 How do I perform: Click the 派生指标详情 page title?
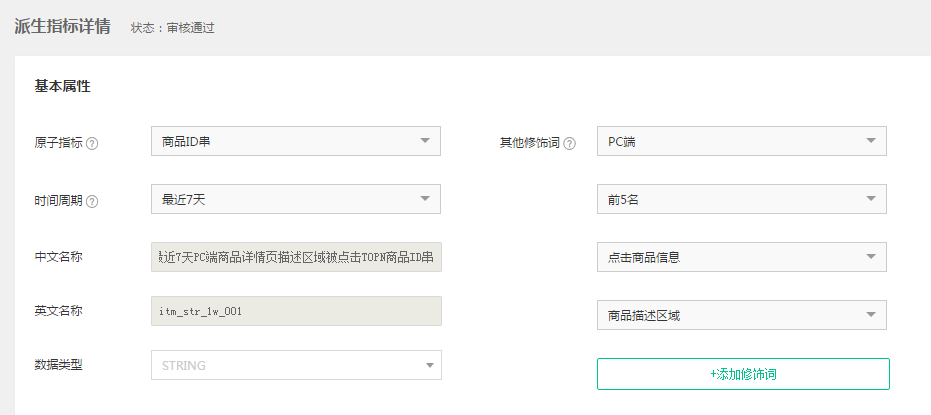tap(62, 27)
